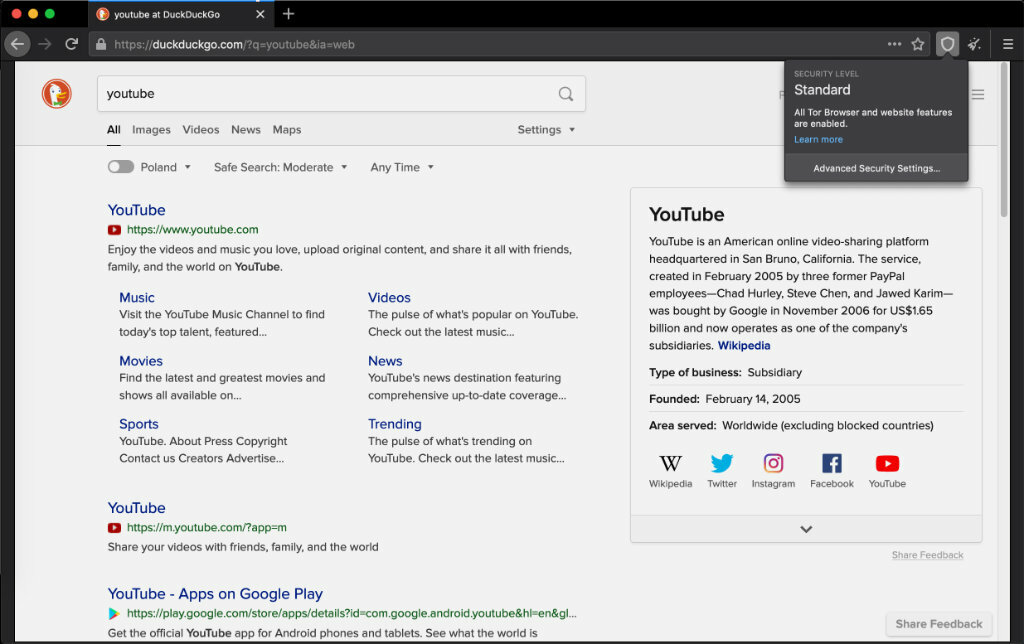
Task: Click the padlock site security icon
Action: coord(101,44)
